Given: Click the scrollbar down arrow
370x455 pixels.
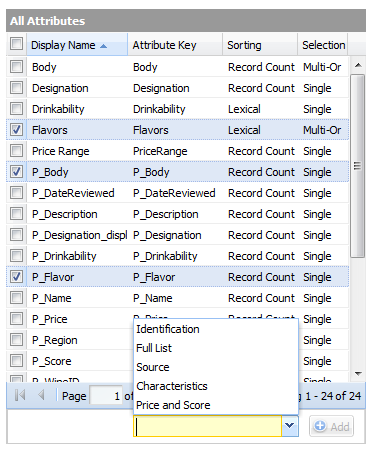Looking at the screenshot, I should tap(358, 374).
